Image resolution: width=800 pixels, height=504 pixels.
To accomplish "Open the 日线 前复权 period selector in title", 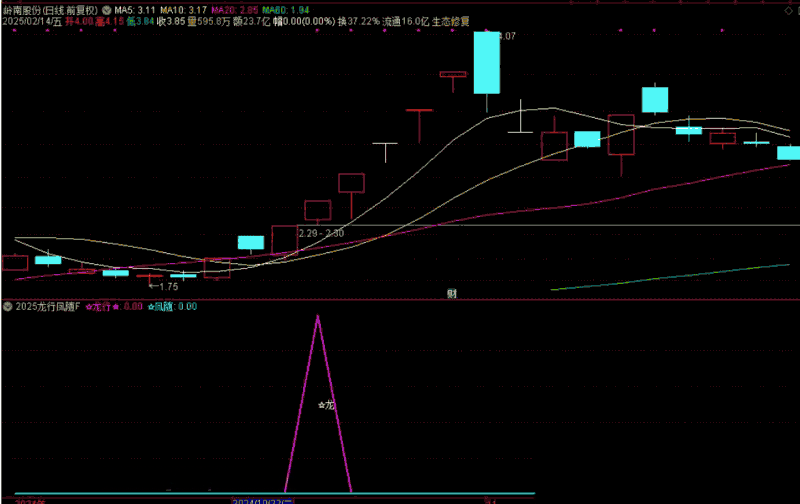I will [71, 8].
